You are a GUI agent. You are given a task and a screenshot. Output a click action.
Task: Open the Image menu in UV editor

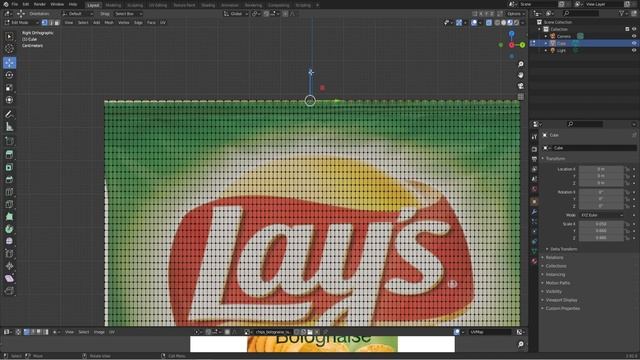tap(99, 332)
